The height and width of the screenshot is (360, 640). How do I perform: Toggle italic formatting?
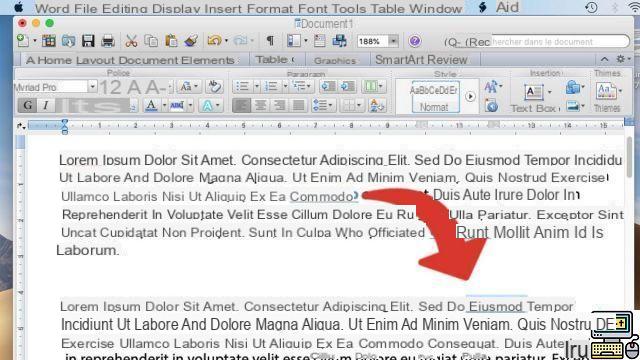click(46, 105)
